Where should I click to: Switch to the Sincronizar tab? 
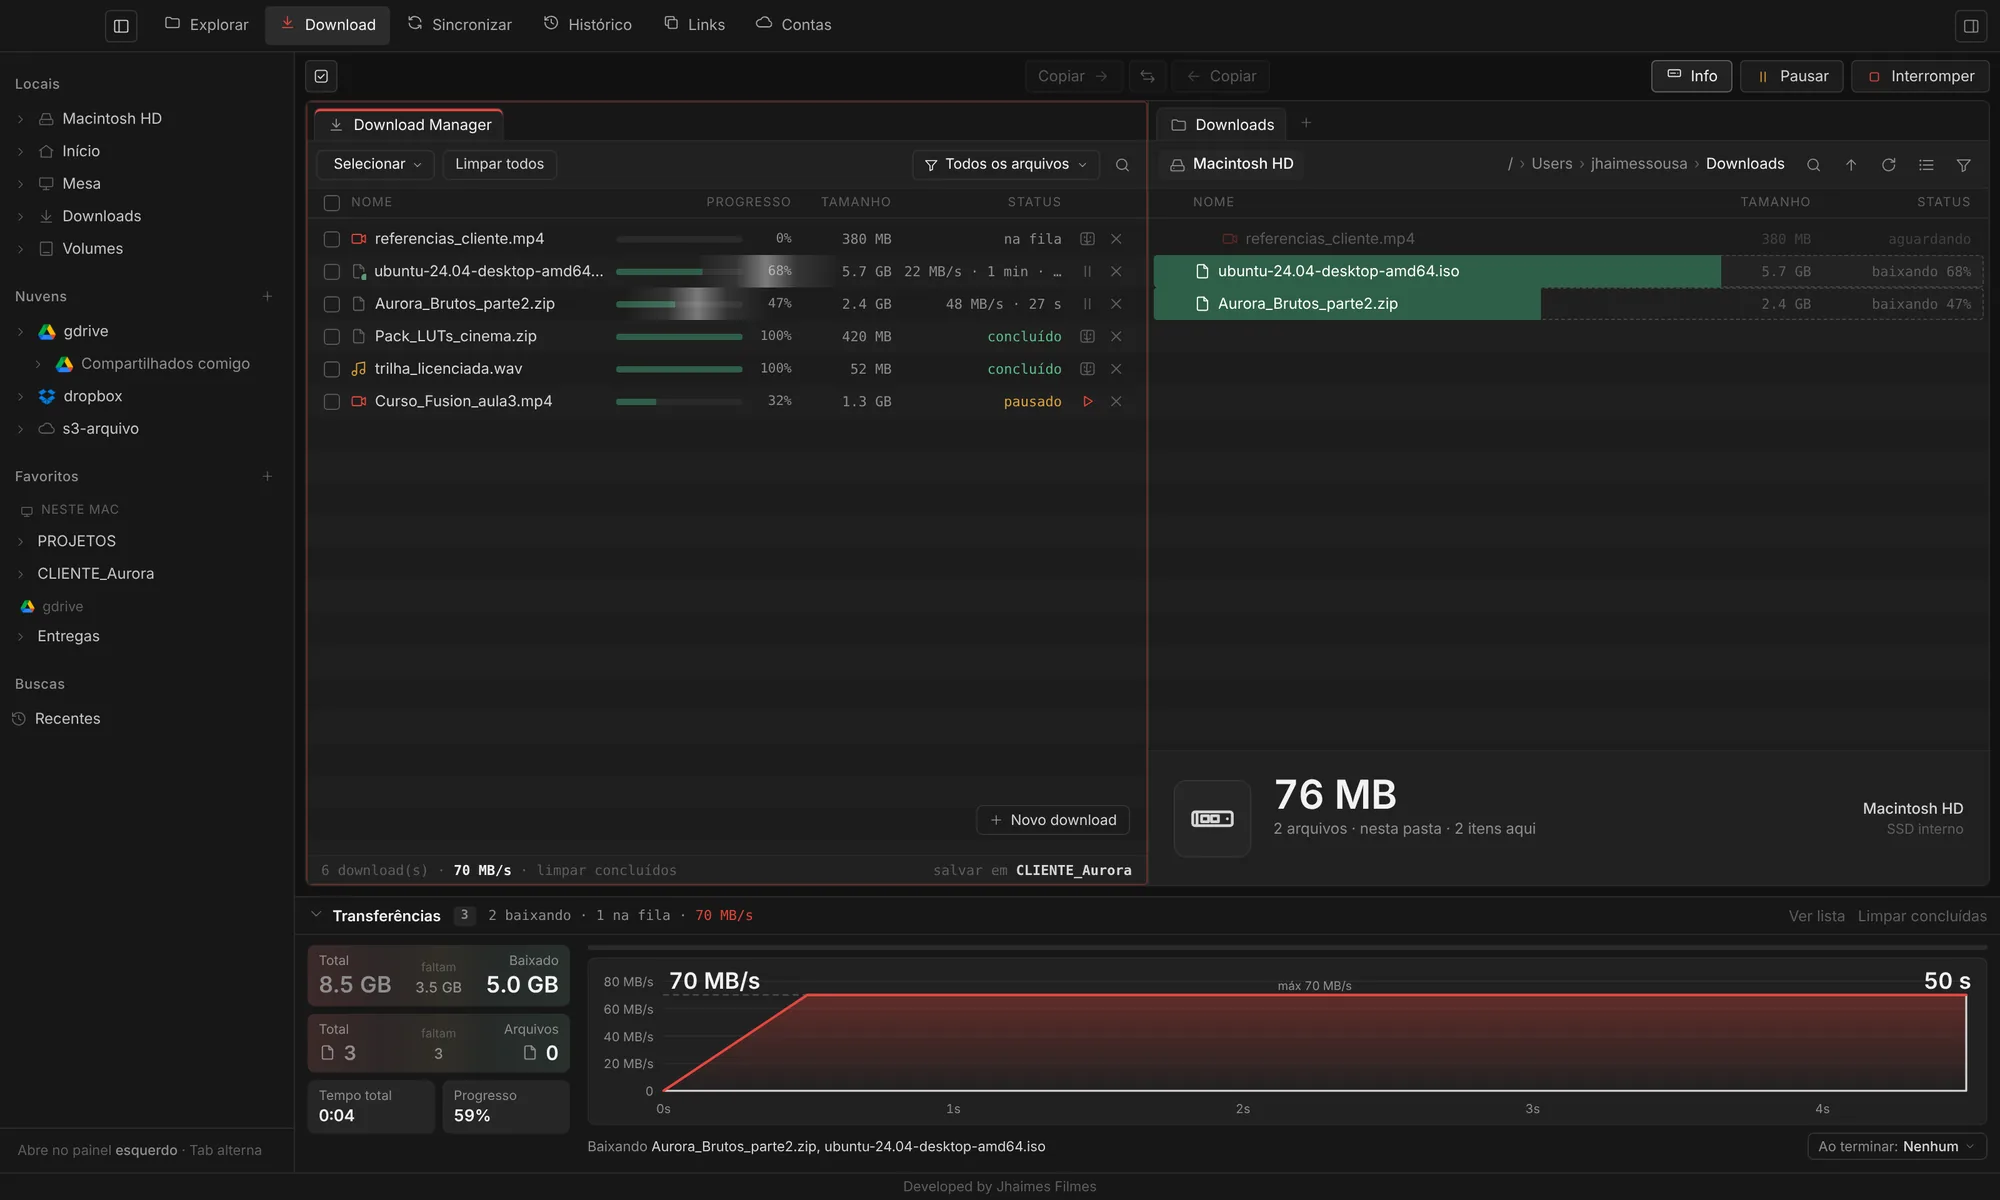point(459,24)
